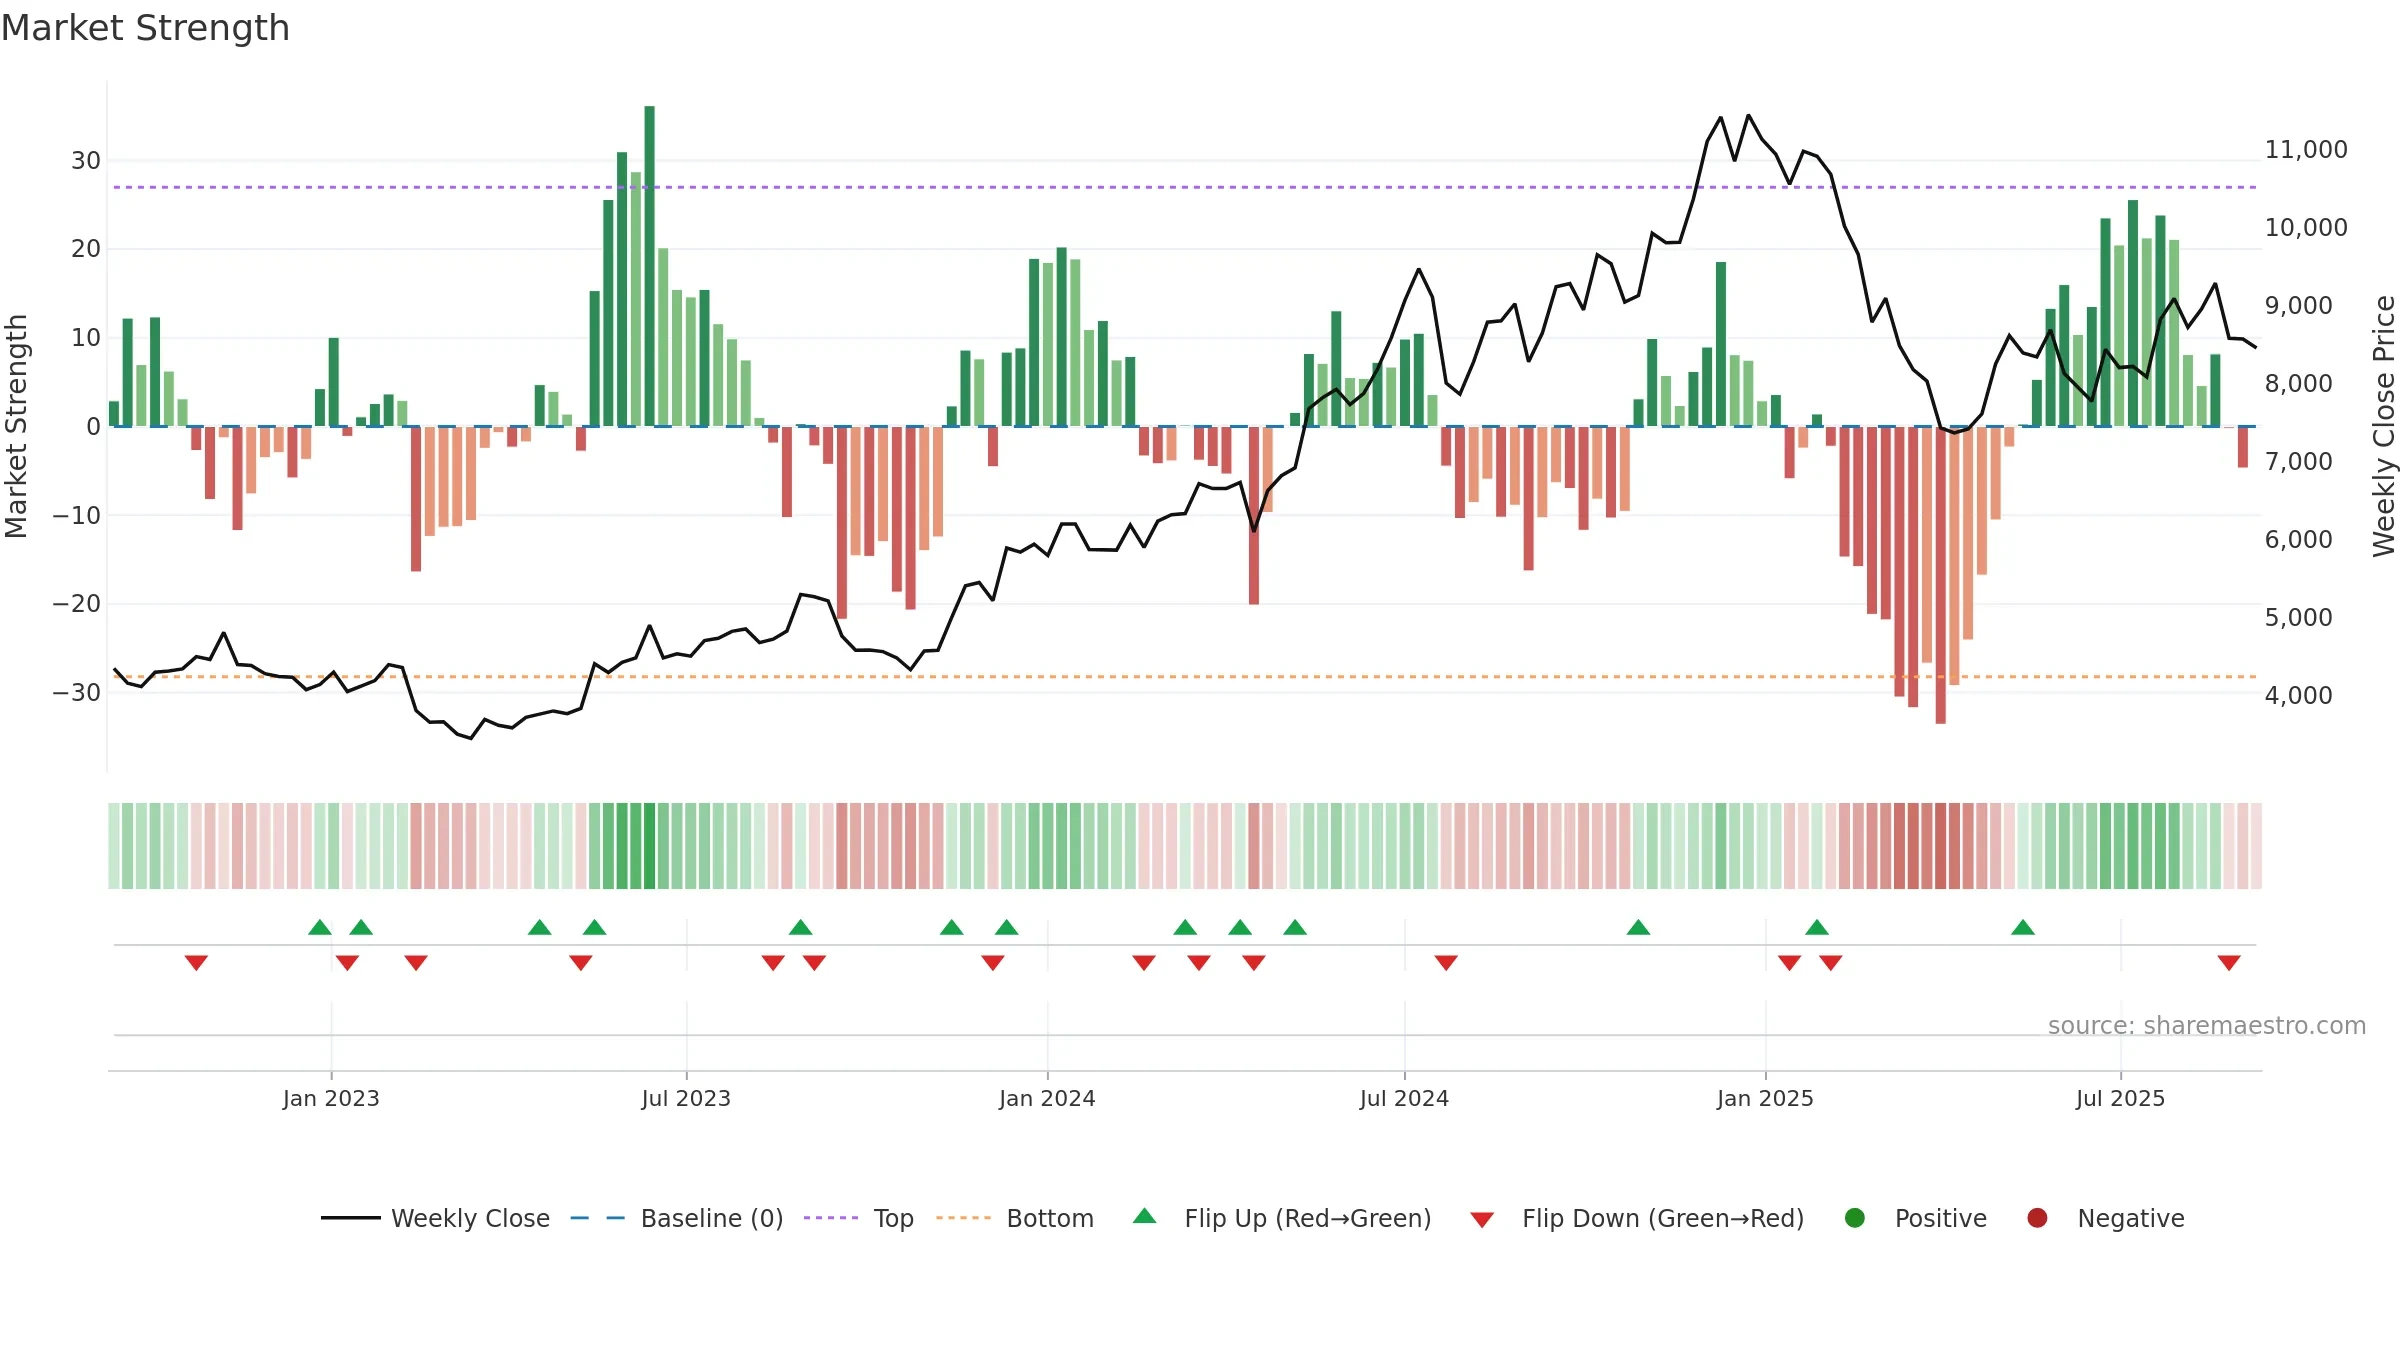Click the 11,000 price axis label
This screenshot has width=2400, height=1350.
coord(2306,149)
